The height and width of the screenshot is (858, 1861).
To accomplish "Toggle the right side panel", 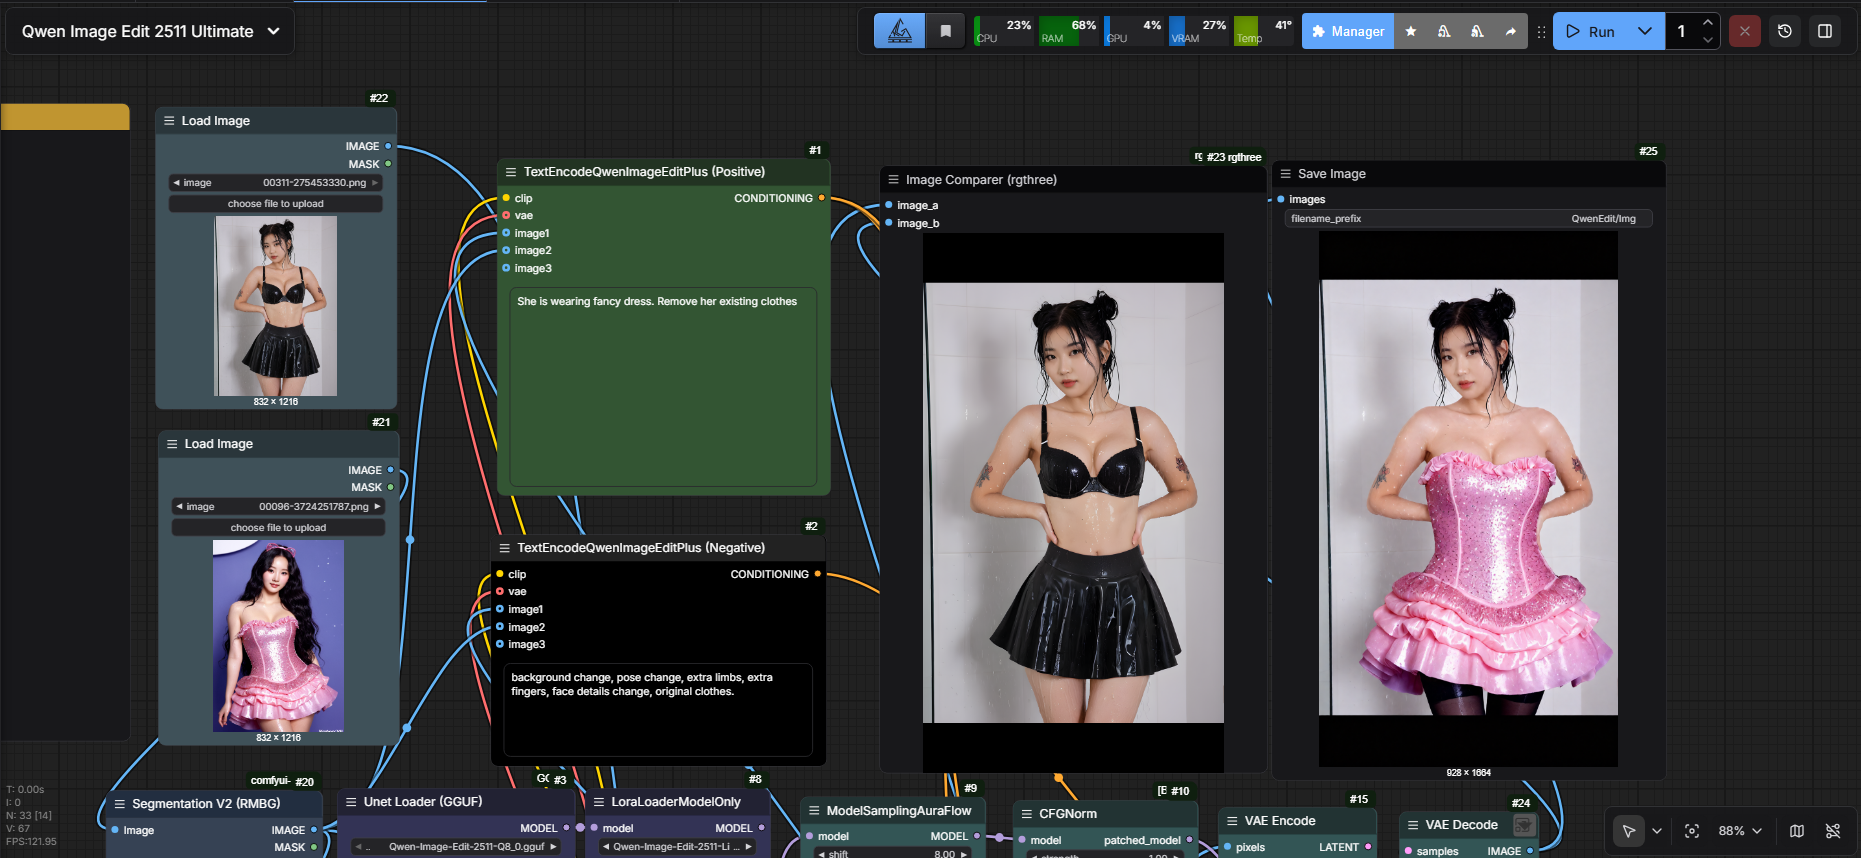I will tap(1825, 31).
